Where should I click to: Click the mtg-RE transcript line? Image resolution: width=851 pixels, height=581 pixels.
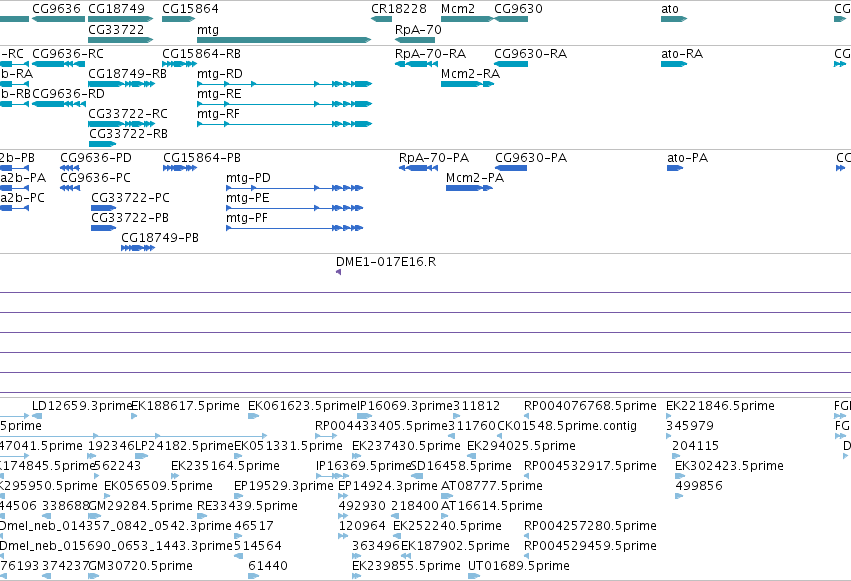(x=284, y=104)
